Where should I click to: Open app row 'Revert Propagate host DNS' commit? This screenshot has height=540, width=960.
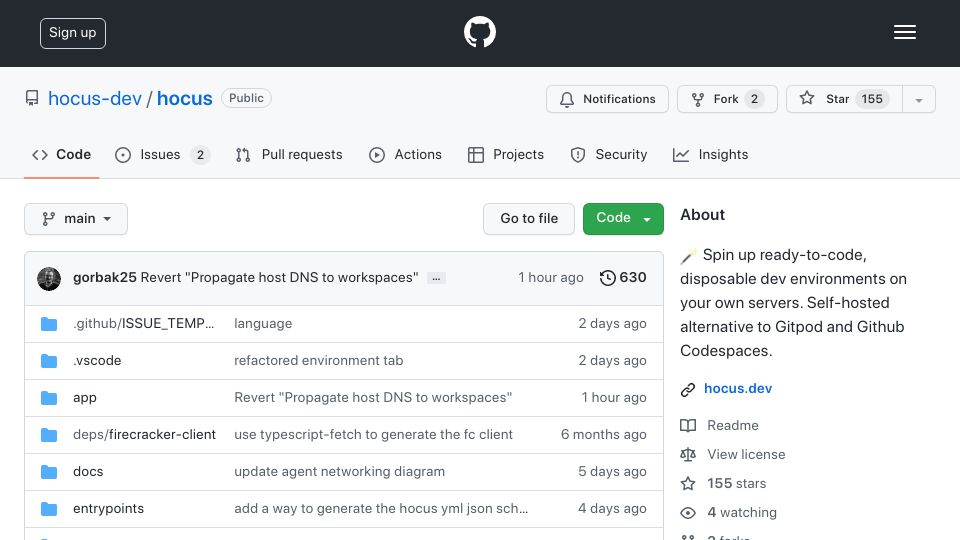[x=373, y=397]
